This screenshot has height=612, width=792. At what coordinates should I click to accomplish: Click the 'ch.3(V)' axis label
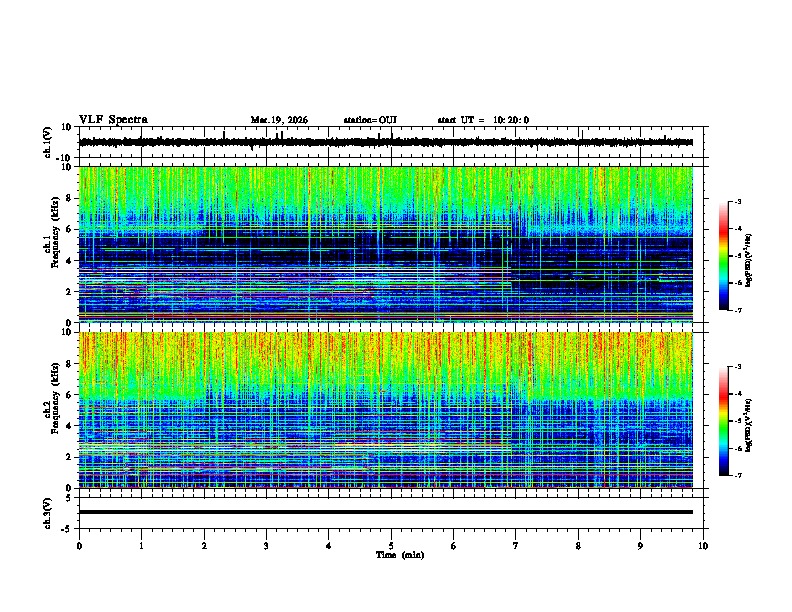coord(48,513)
